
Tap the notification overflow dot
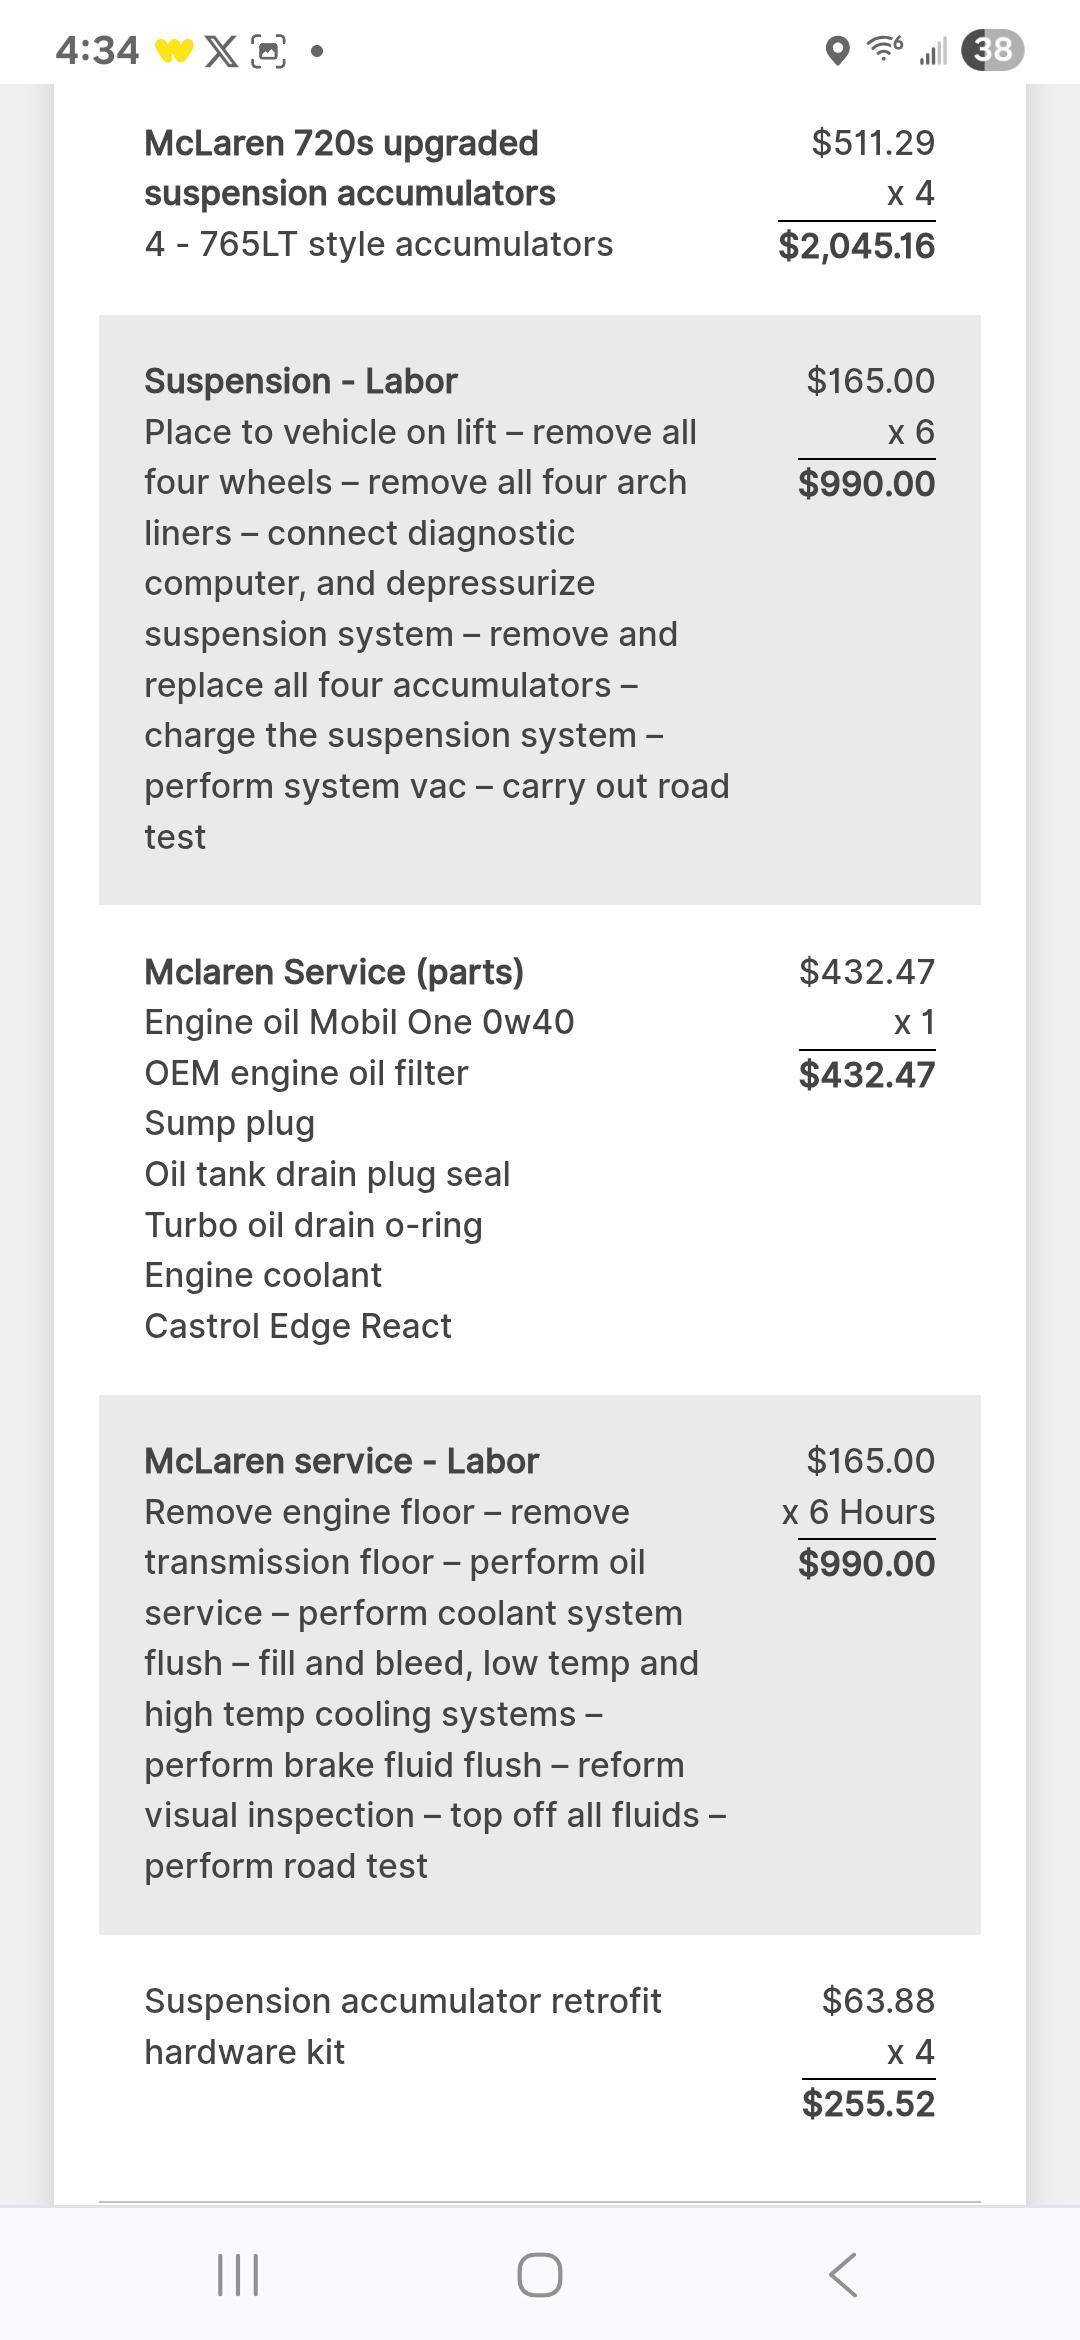317,50
